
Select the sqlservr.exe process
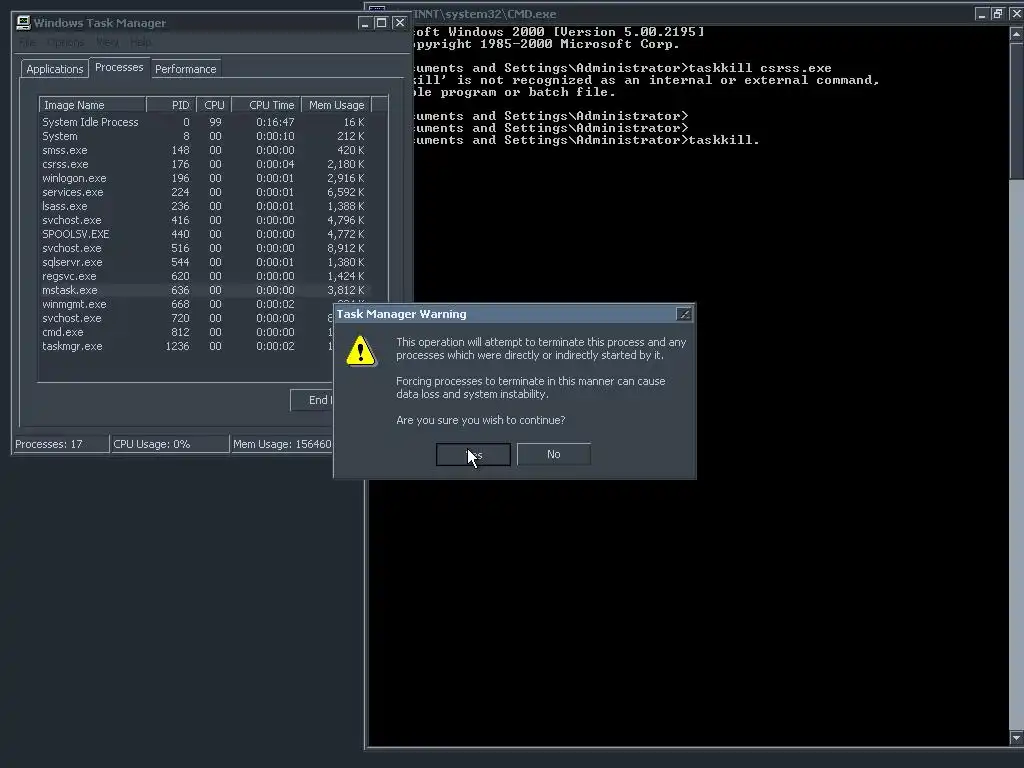pos(203,262)
